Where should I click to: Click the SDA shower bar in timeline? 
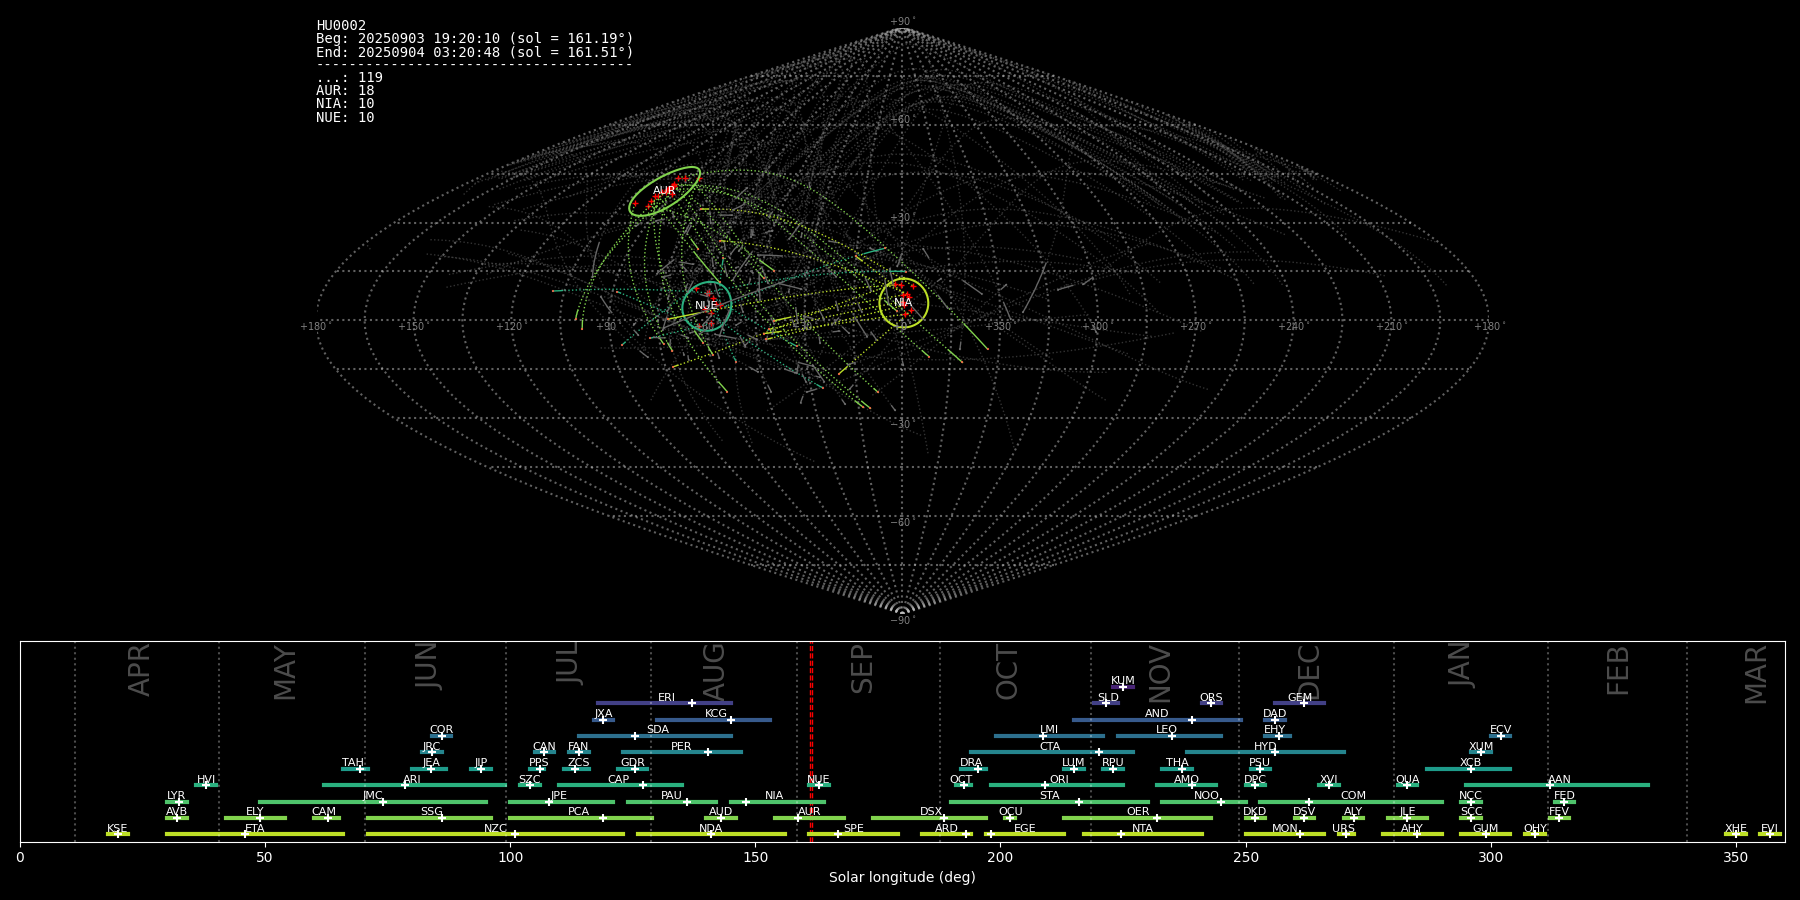coord(655,736)
